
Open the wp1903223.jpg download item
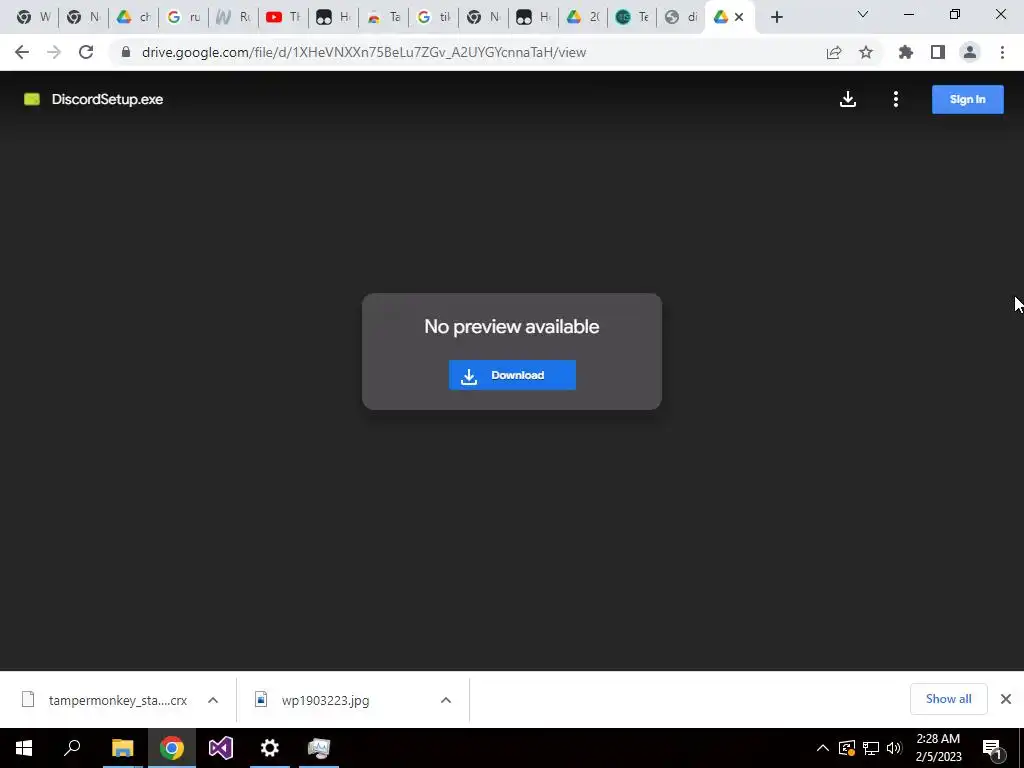(315, 700)
